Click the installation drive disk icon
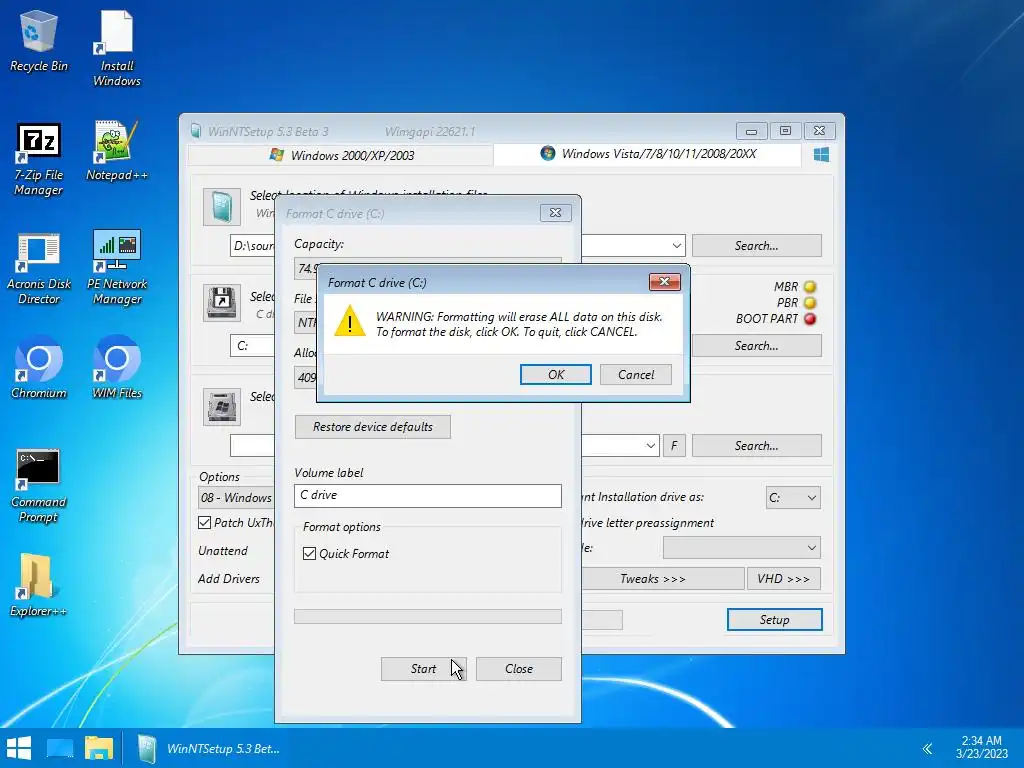Screen dimensions: 1024x768 pos(221,407)
